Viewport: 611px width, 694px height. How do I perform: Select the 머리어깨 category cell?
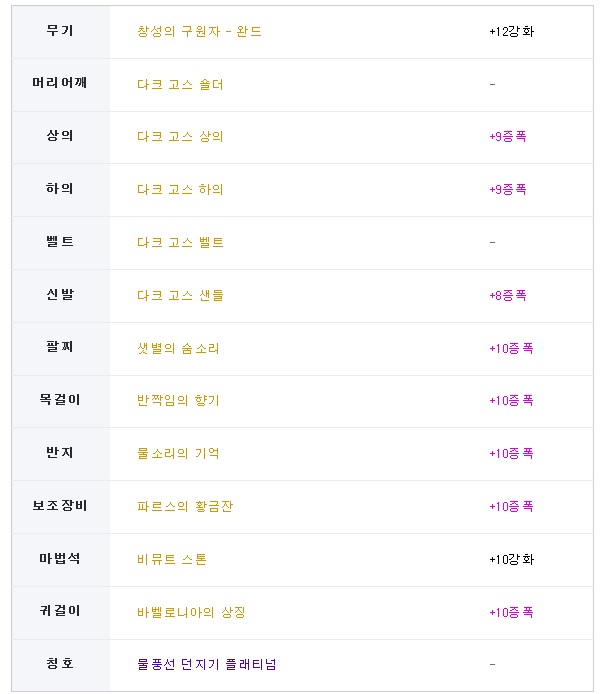coord(61,85)
